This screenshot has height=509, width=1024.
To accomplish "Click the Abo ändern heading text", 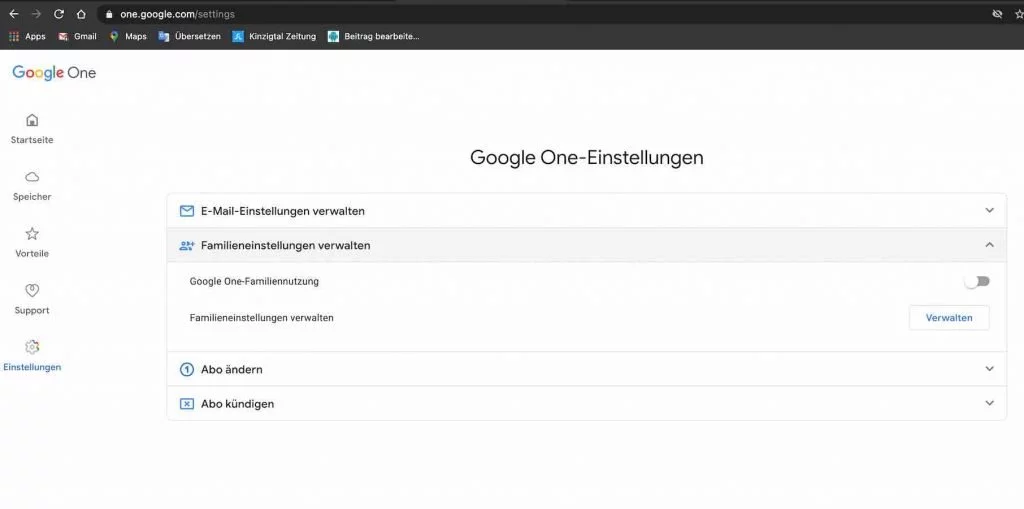I will pos(232,370).
